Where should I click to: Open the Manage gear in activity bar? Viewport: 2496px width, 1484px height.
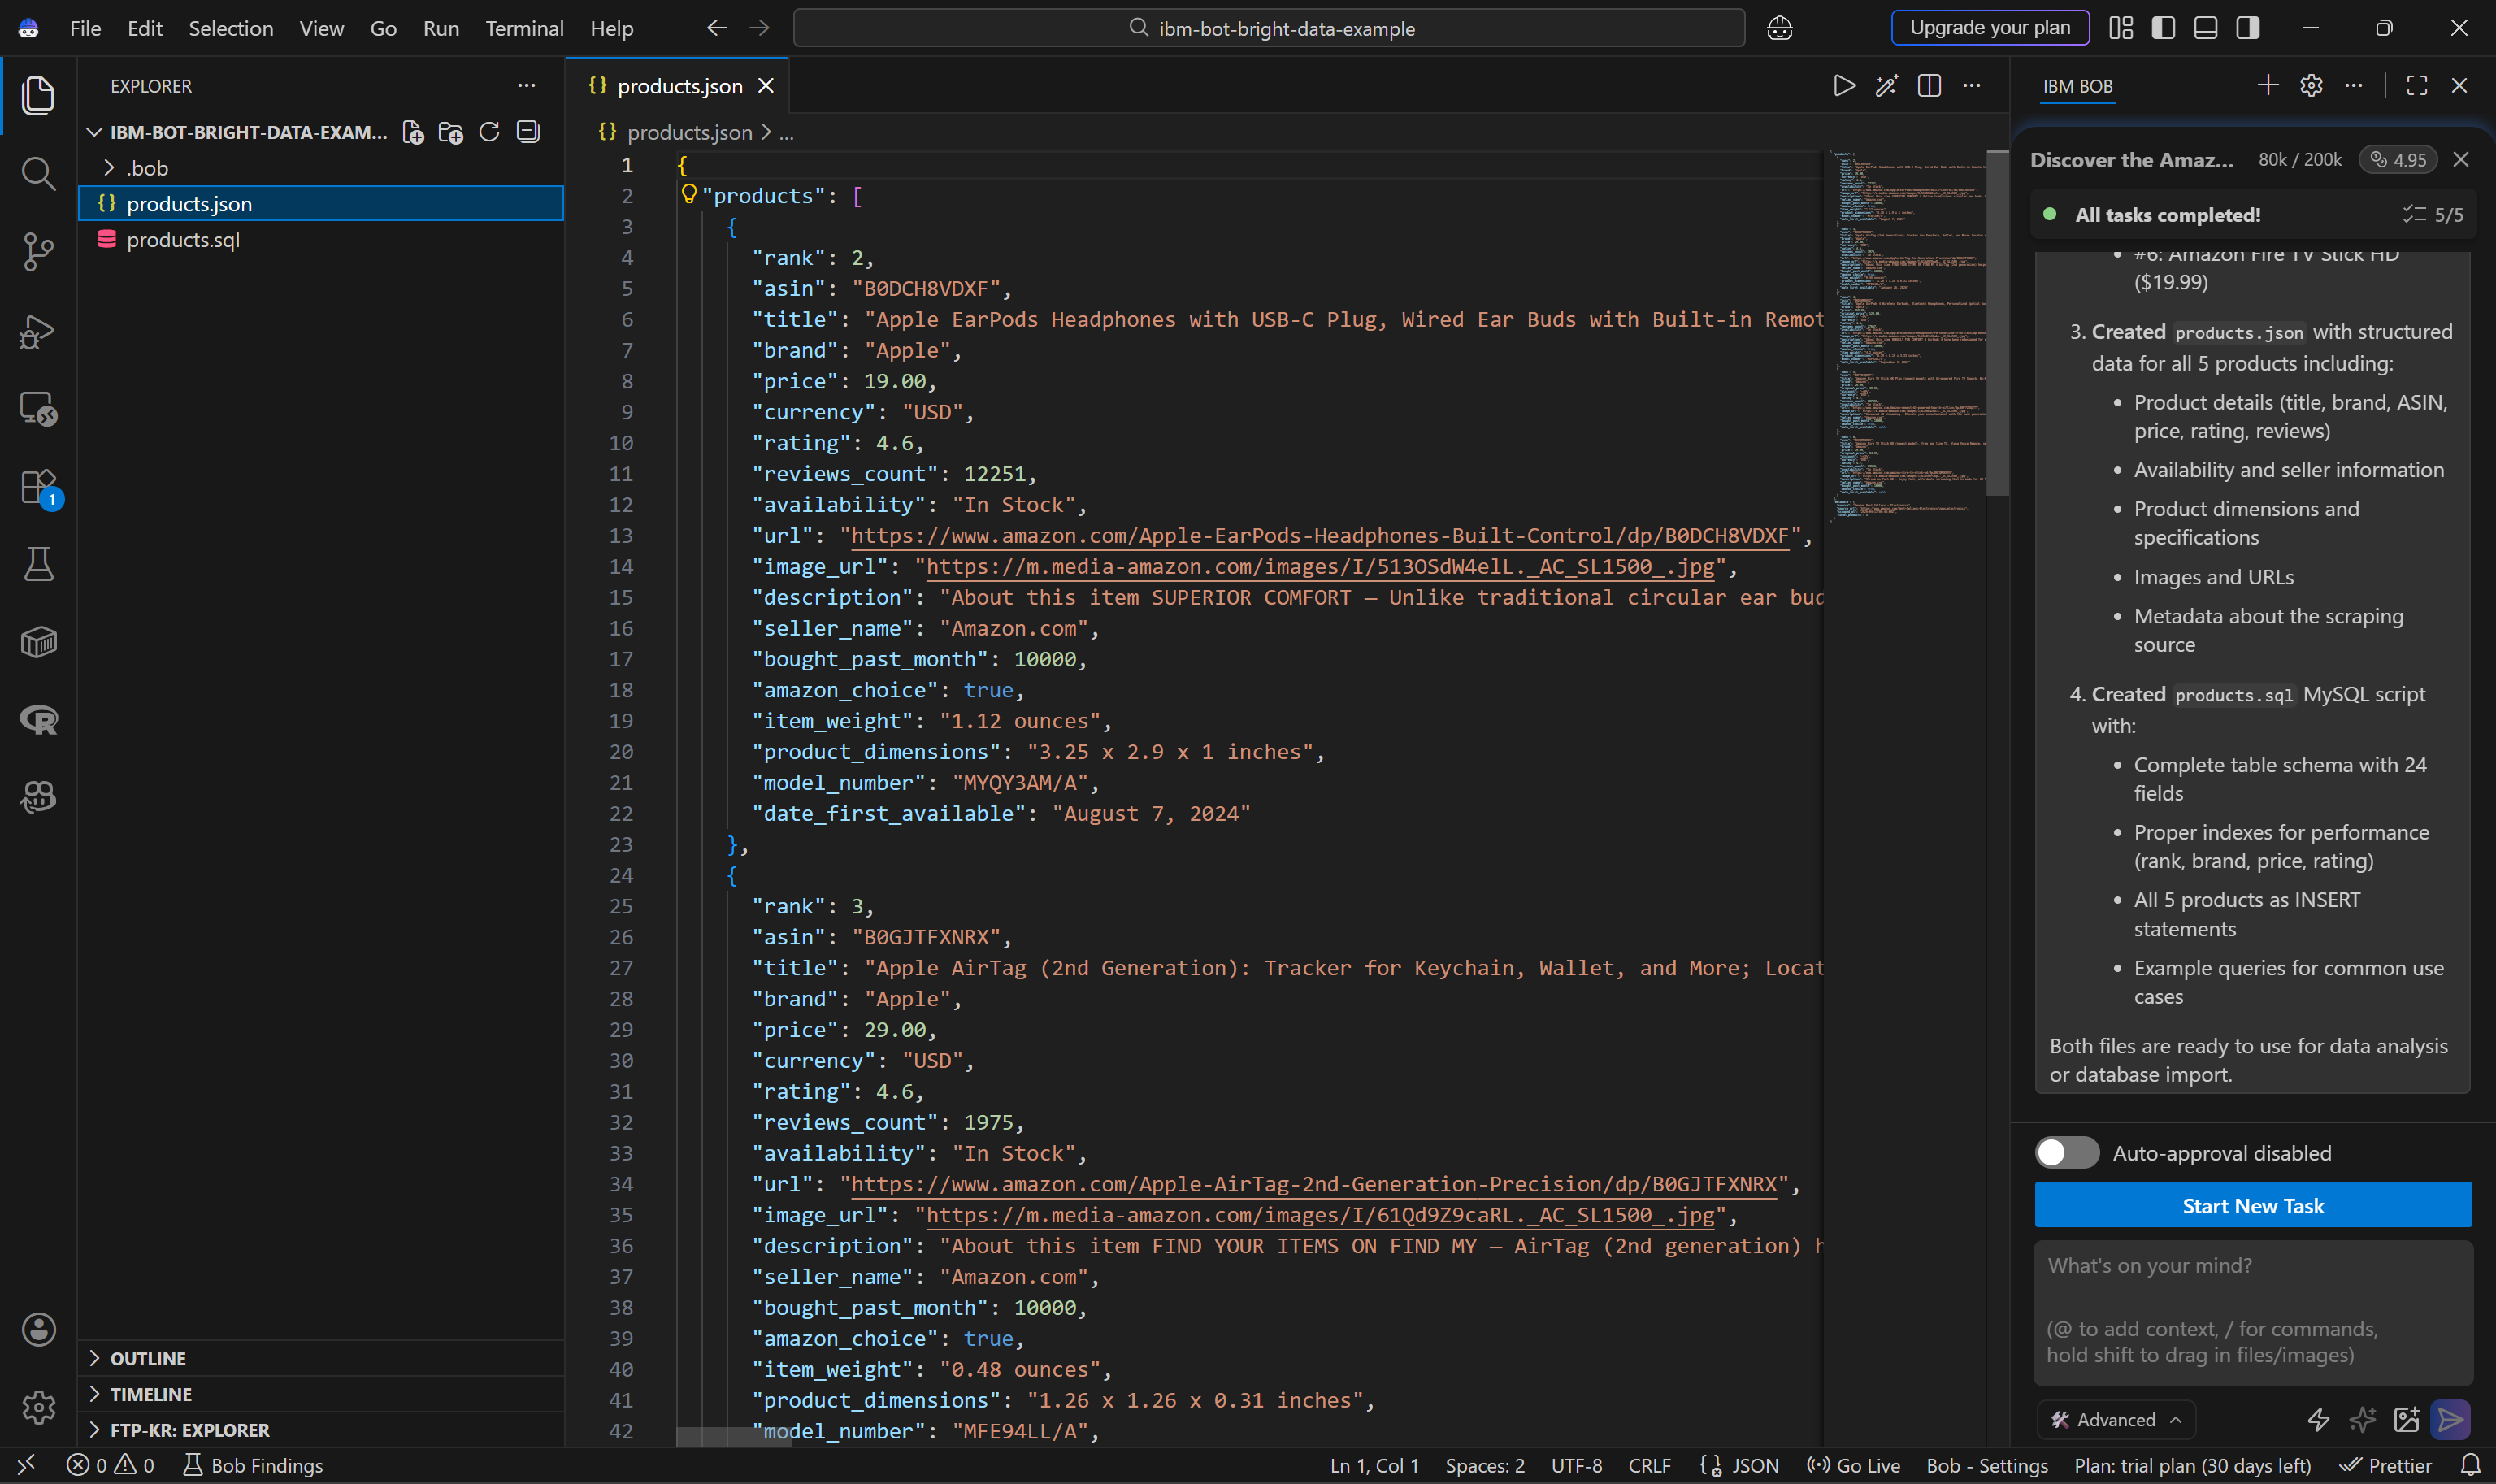(38, 1407)
